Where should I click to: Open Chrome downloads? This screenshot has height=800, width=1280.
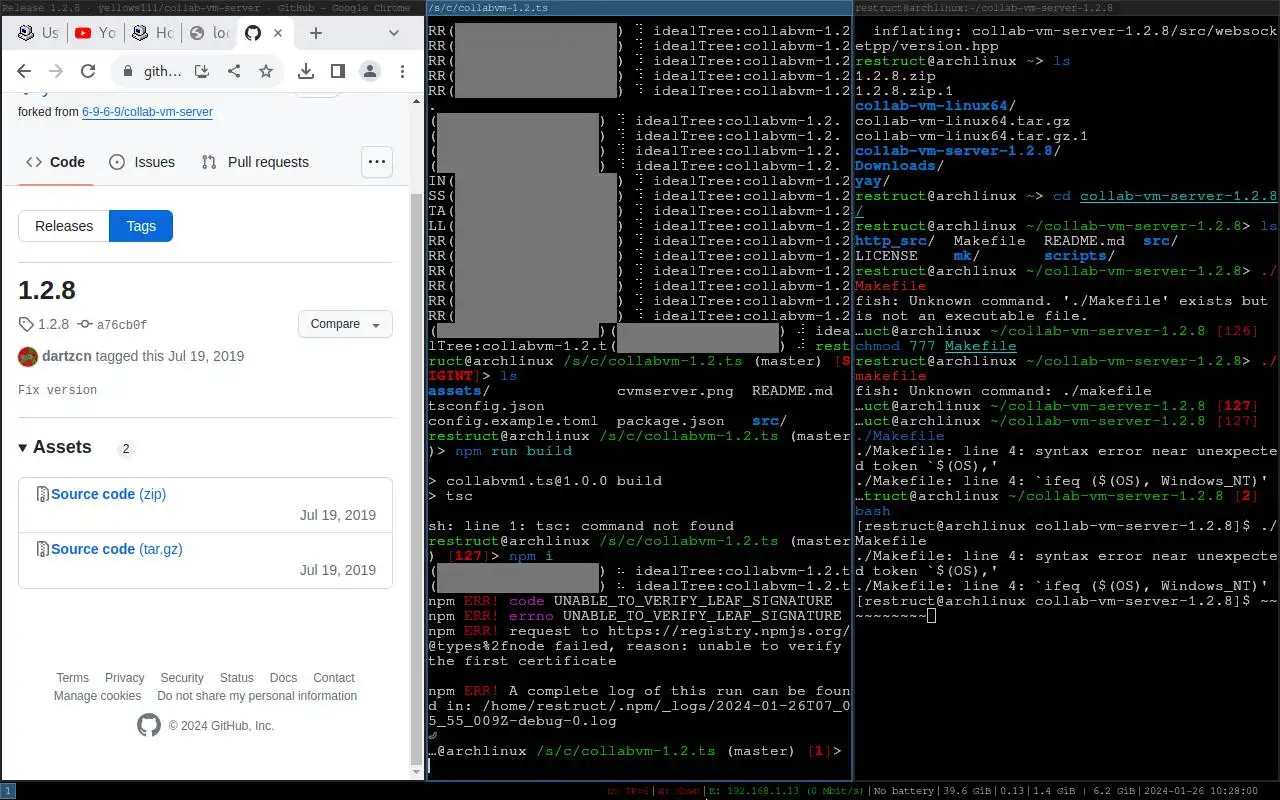tap(307, 71)
